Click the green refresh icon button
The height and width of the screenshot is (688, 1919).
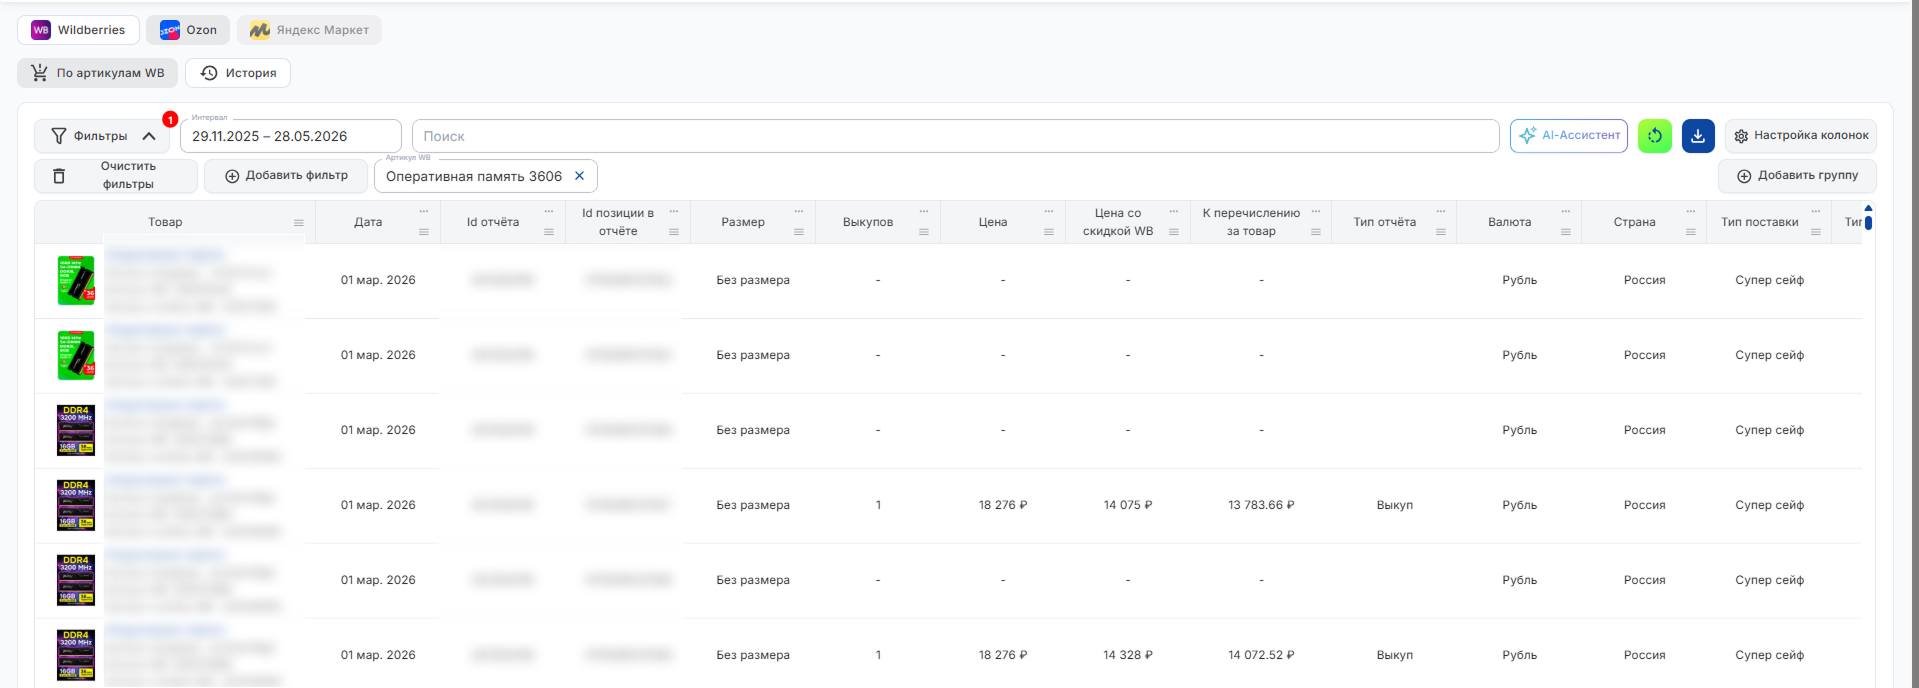(x=1655, y=136)
